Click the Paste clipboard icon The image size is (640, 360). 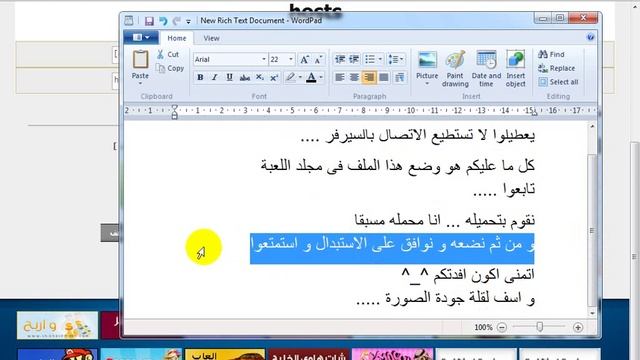(x=140, y=60)
